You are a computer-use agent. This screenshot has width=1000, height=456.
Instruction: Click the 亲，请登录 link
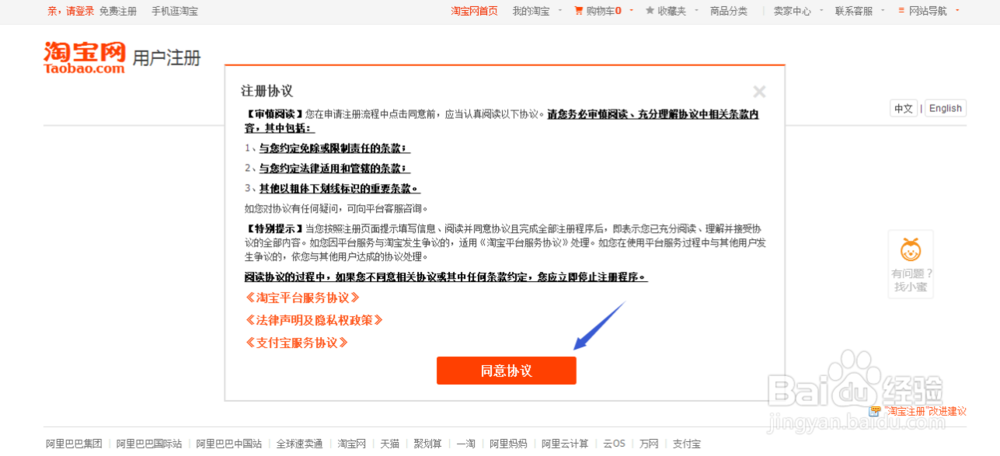(71, 11)
